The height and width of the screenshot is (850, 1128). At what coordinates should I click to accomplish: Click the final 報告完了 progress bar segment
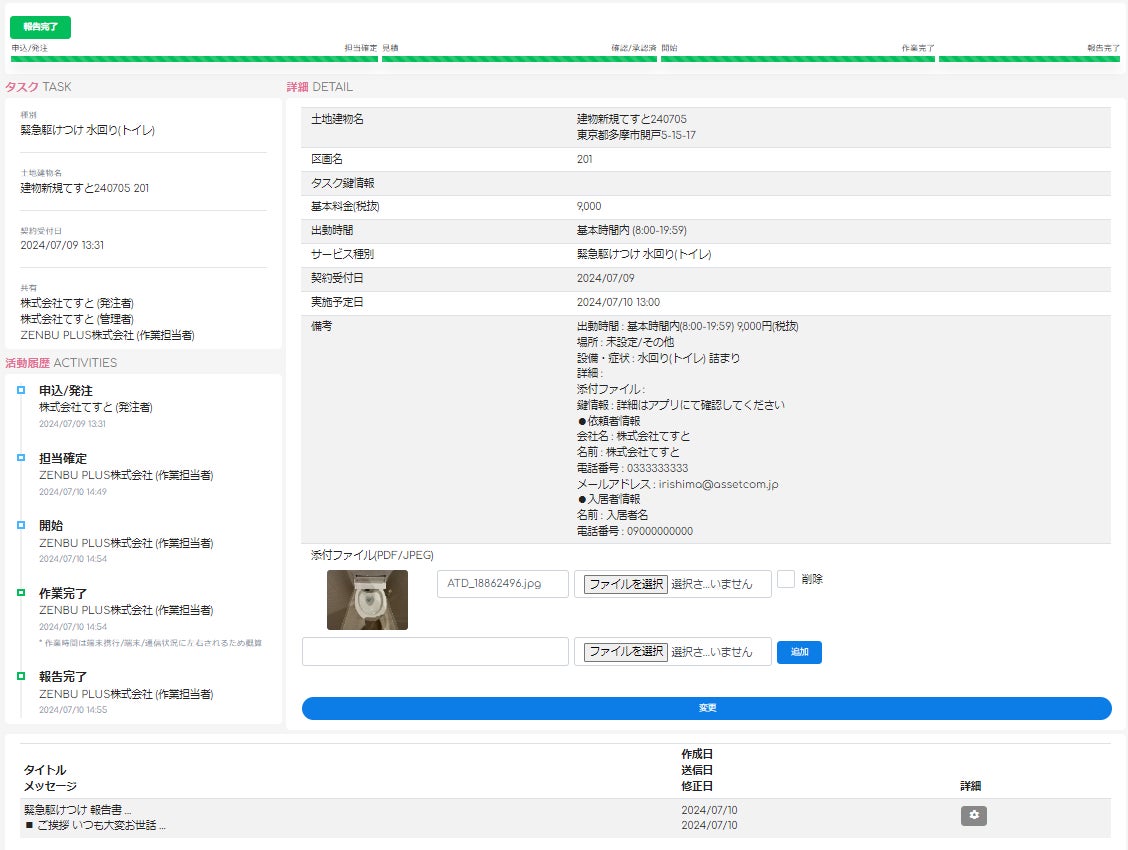click(1029, 59)
